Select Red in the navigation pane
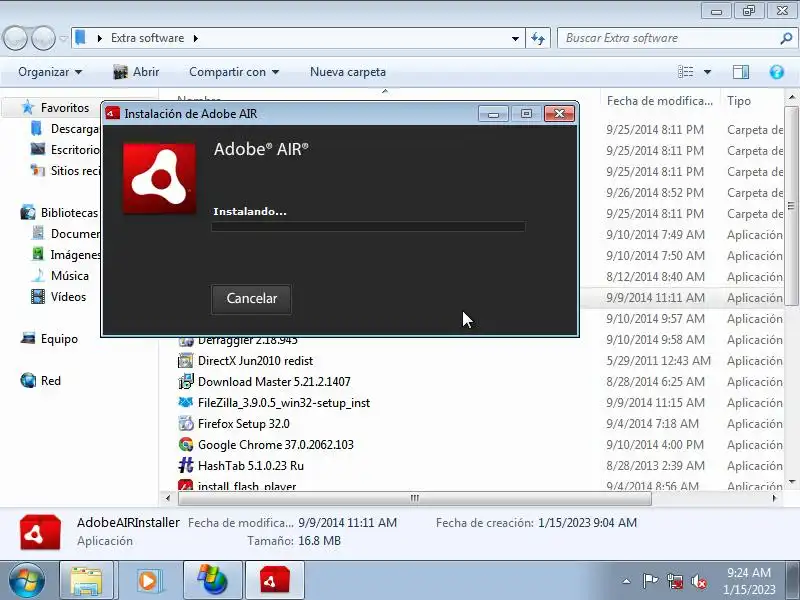Screen dimensions: 800x600 point(51,380)
